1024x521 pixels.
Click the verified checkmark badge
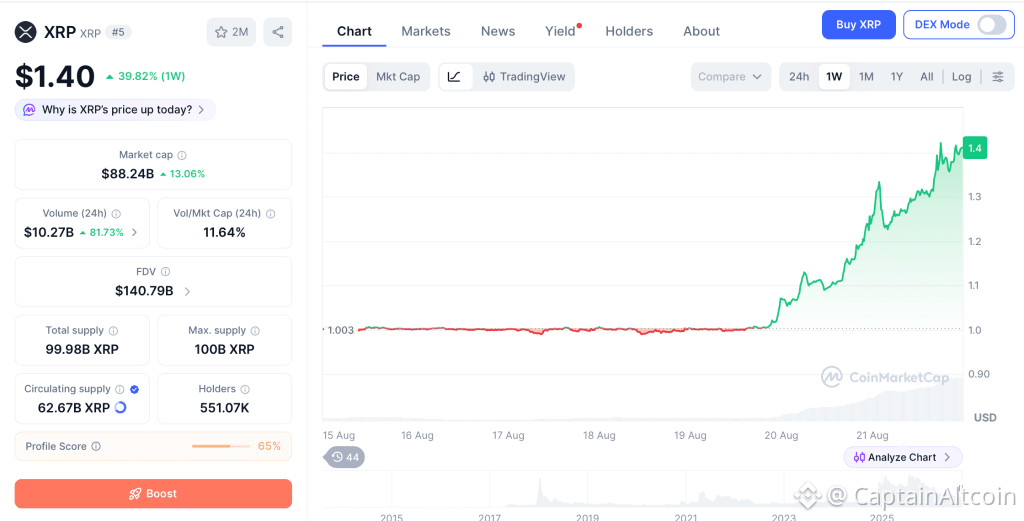coord(134,389)
